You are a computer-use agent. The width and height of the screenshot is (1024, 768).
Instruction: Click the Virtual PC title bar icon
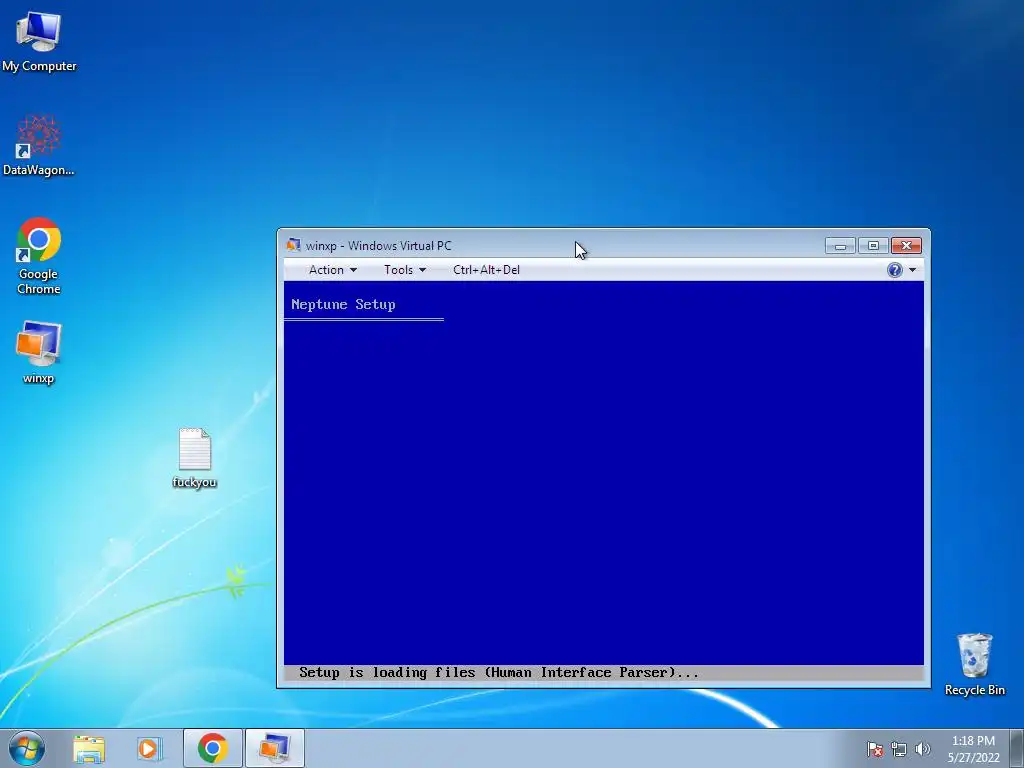coord(293,245)
